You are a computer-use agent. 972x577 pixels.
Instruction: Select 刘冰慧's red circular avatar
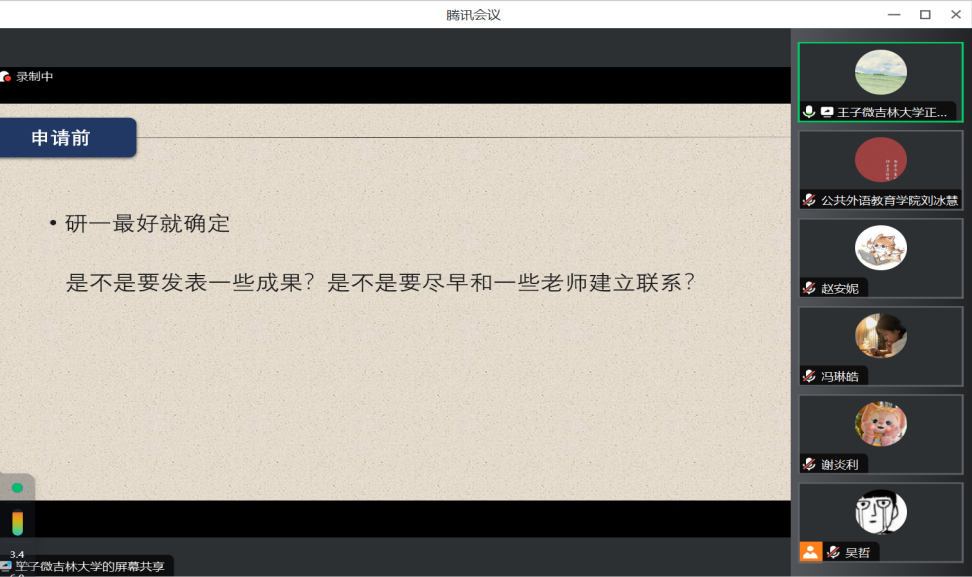click(880, 160)
